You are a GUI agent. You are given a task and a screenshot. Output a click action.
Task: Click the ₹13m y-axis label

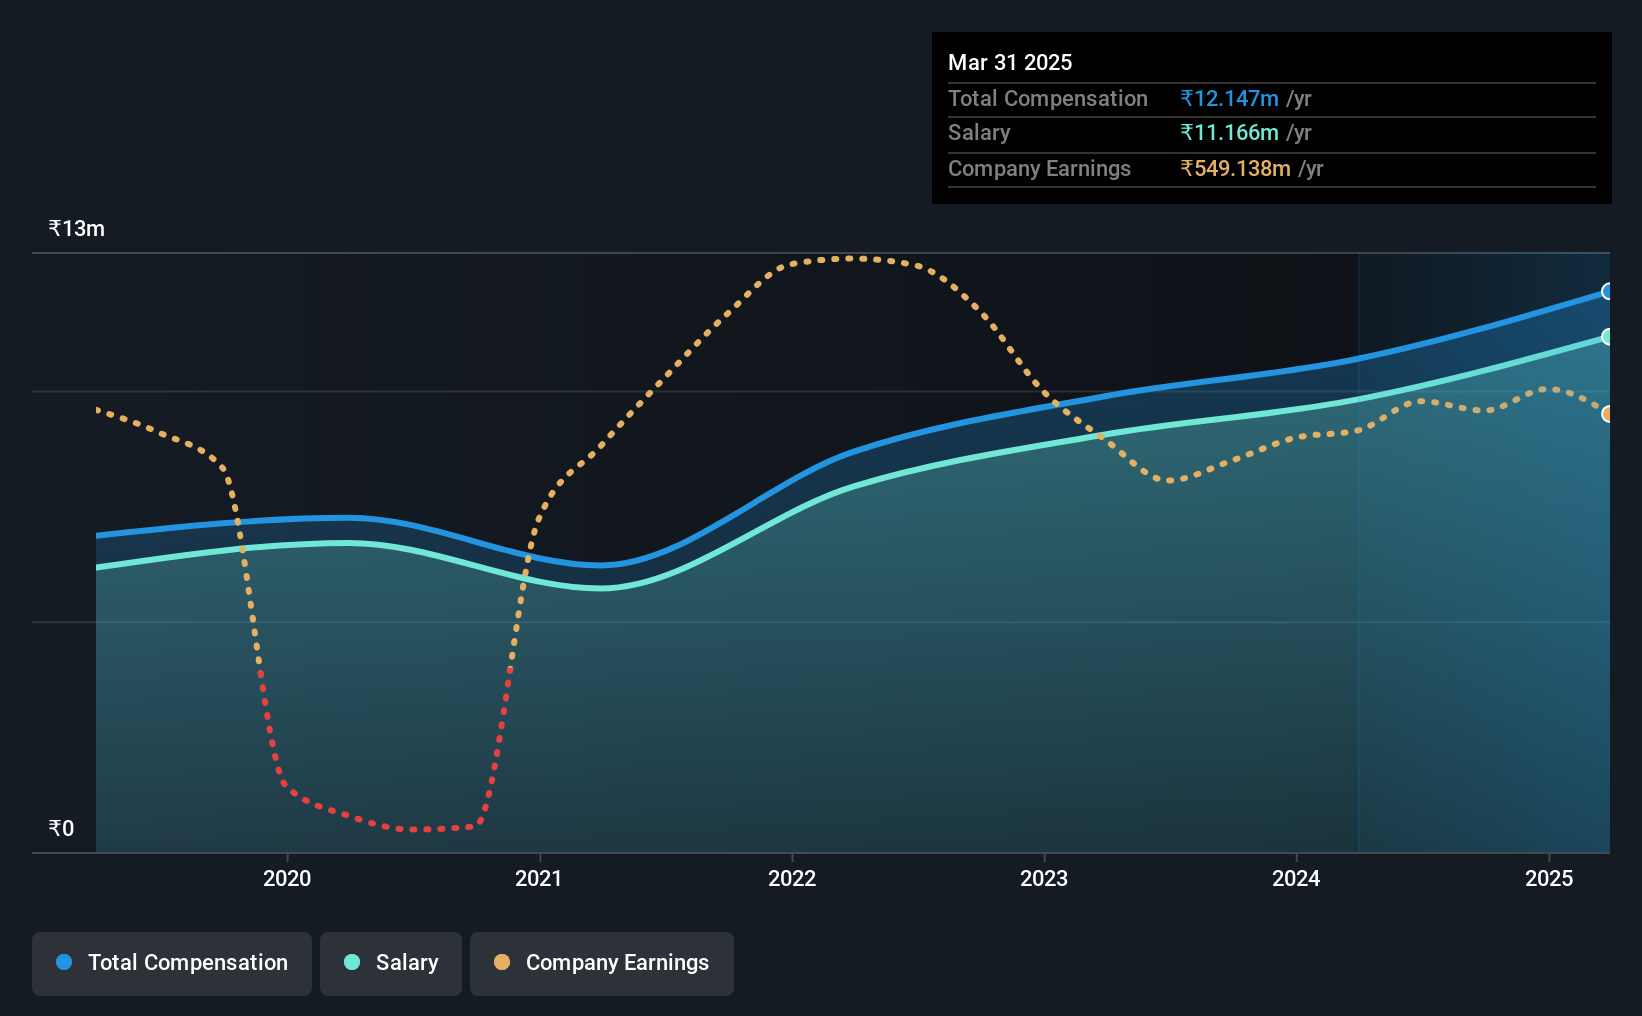click(77, 228)
